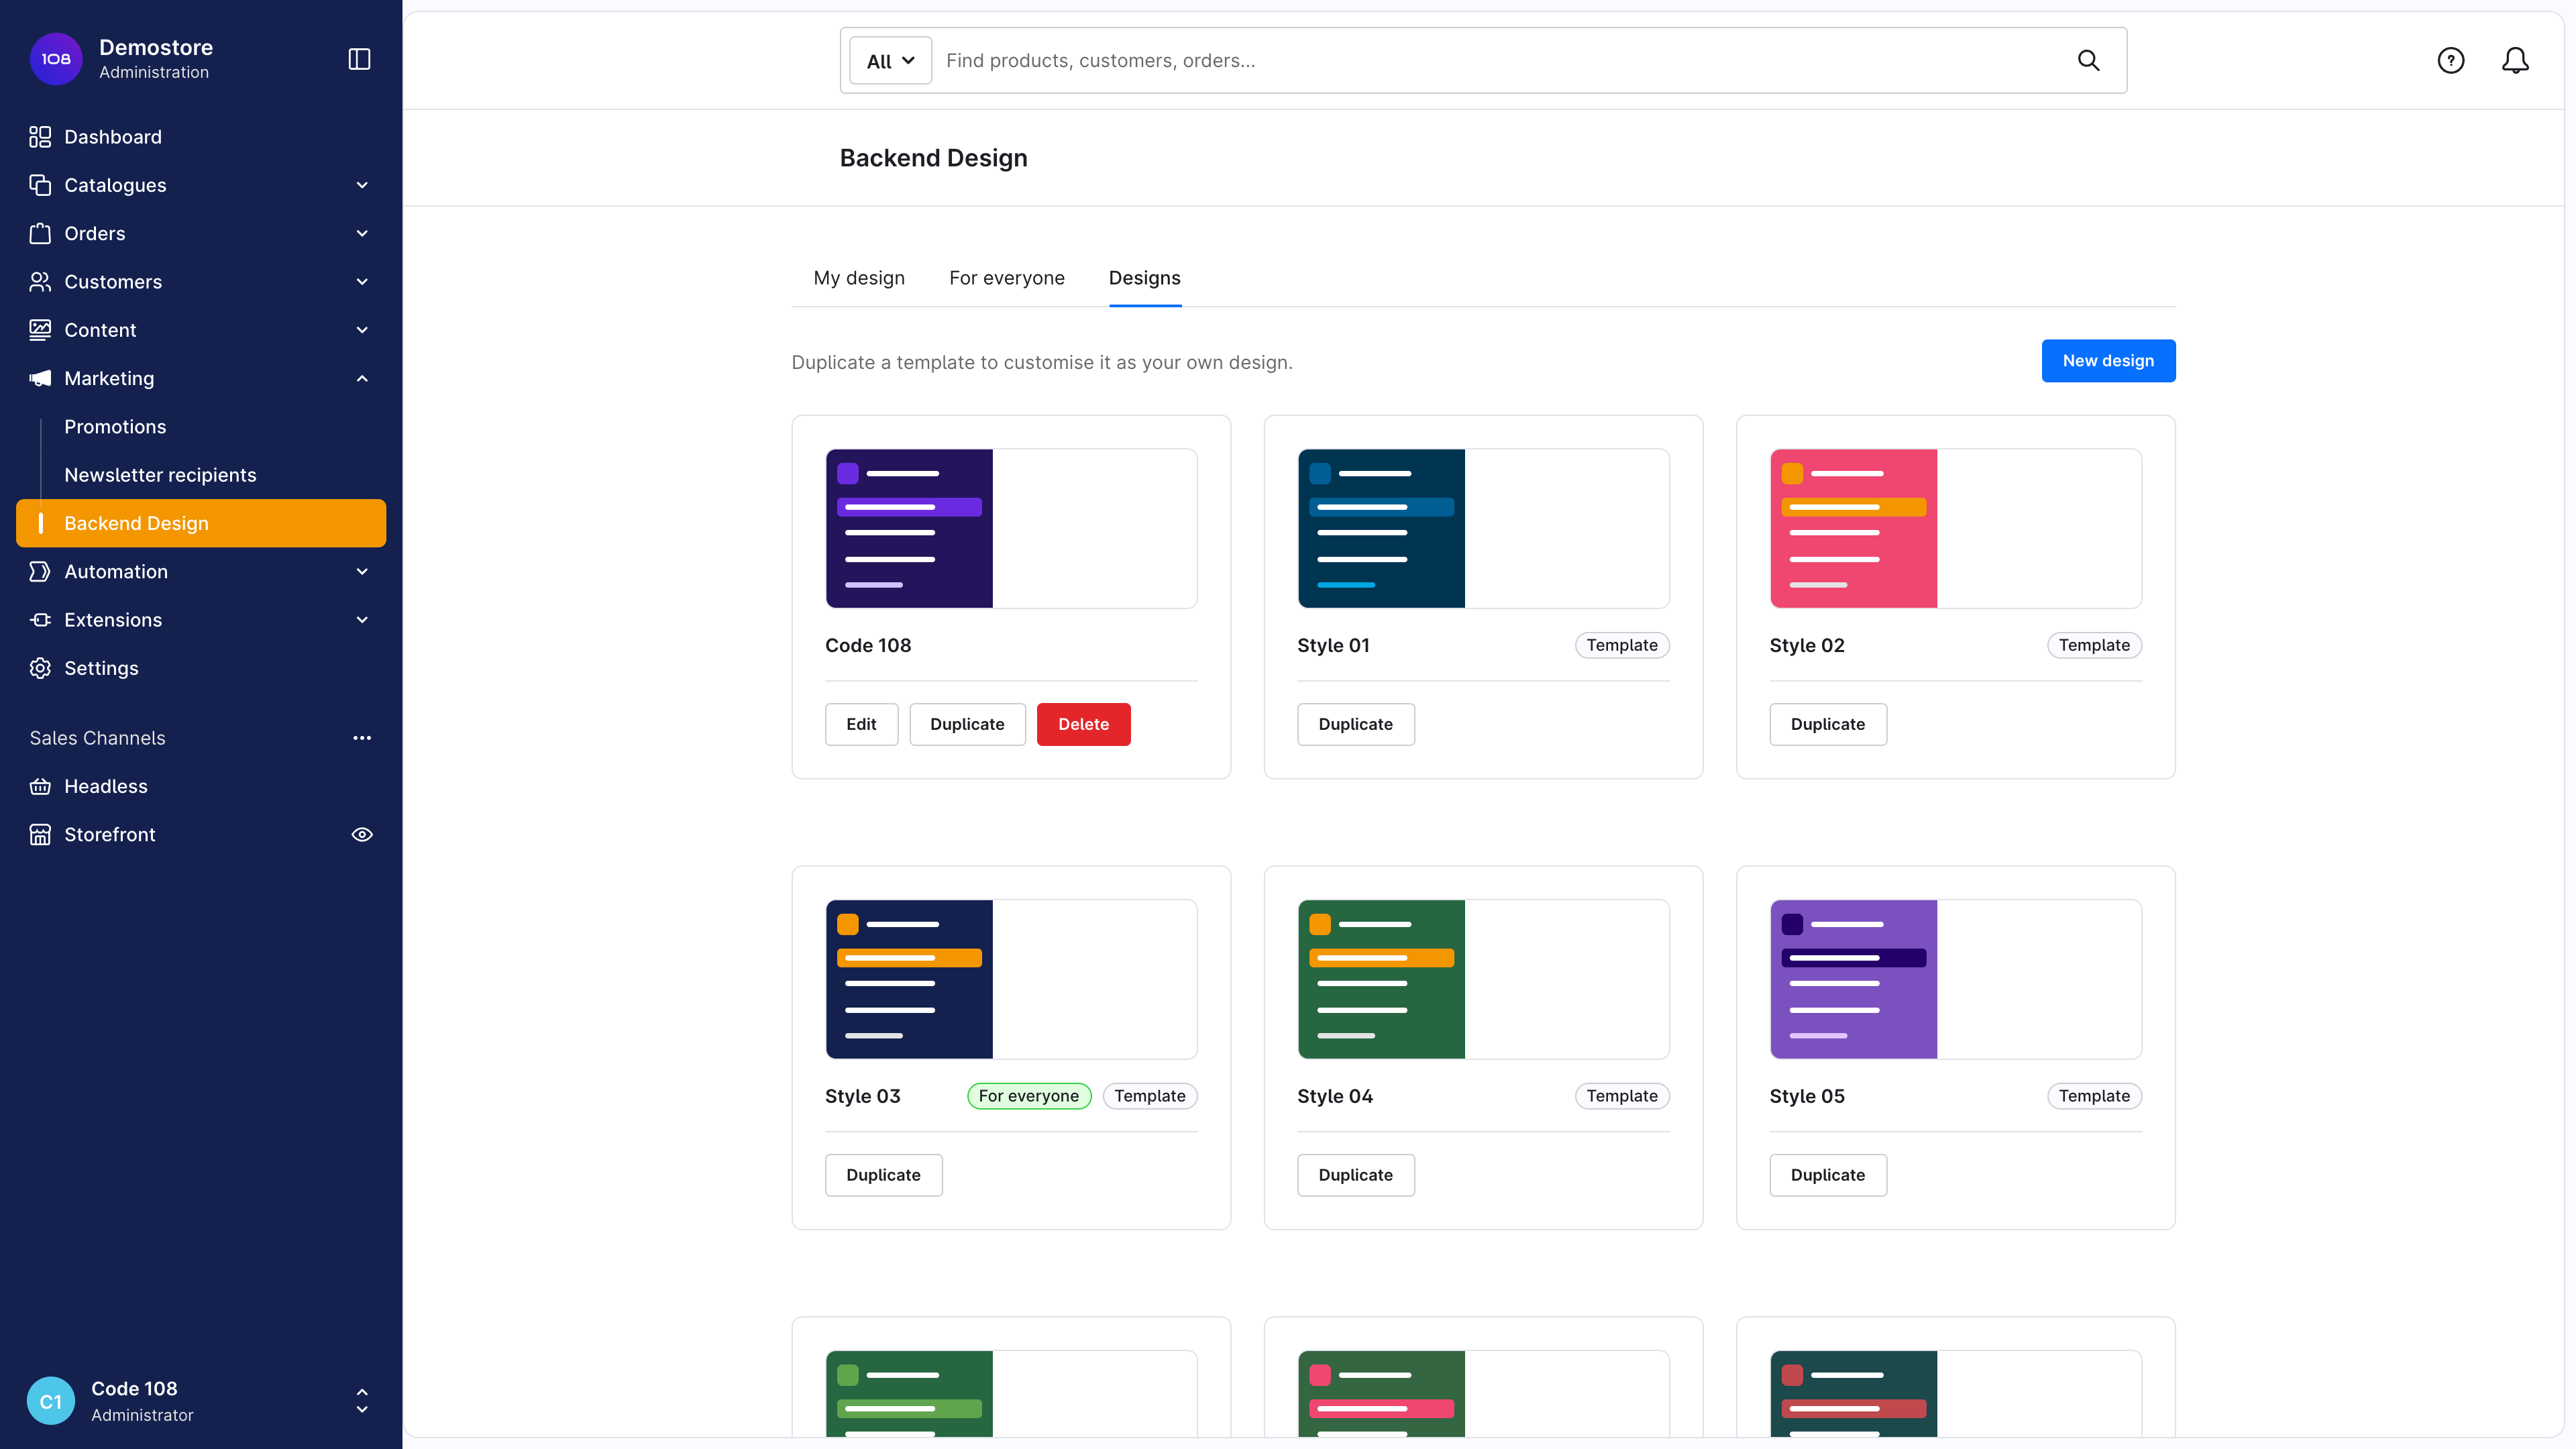Image resolution: width=2576 pixels, height=1449 pixels.
Task: Open the Code 108 user menu chevron
Action: pyautogui.click(x=362, y=1400)
